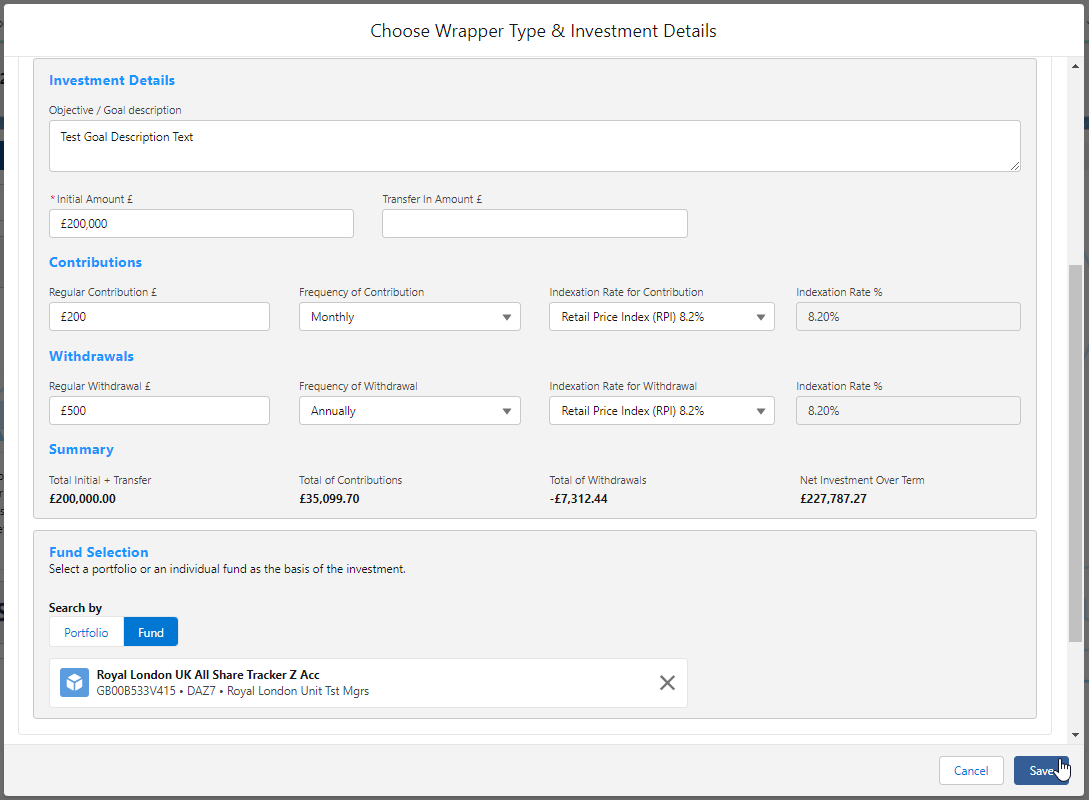This screenshot has height=800, width=1089.
Task: Click the Fund Selection section heading
Action: click(x=99, y=552)
